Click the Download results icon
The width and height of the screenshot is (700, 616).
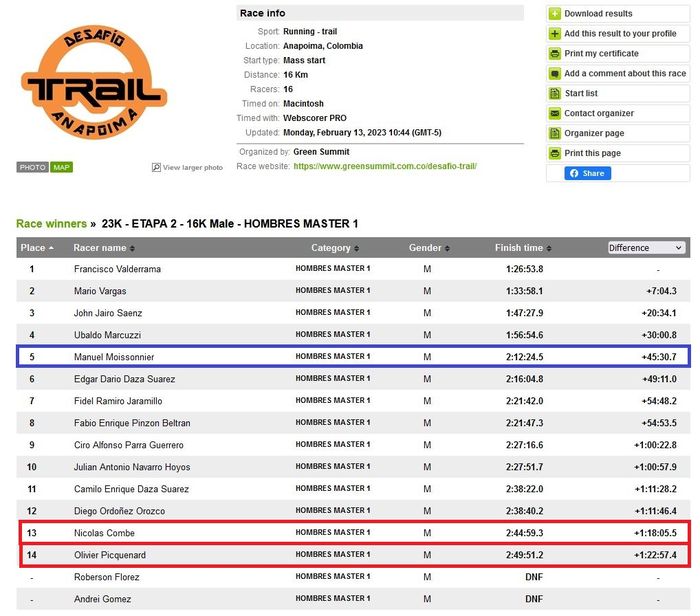tap(555, 14)
